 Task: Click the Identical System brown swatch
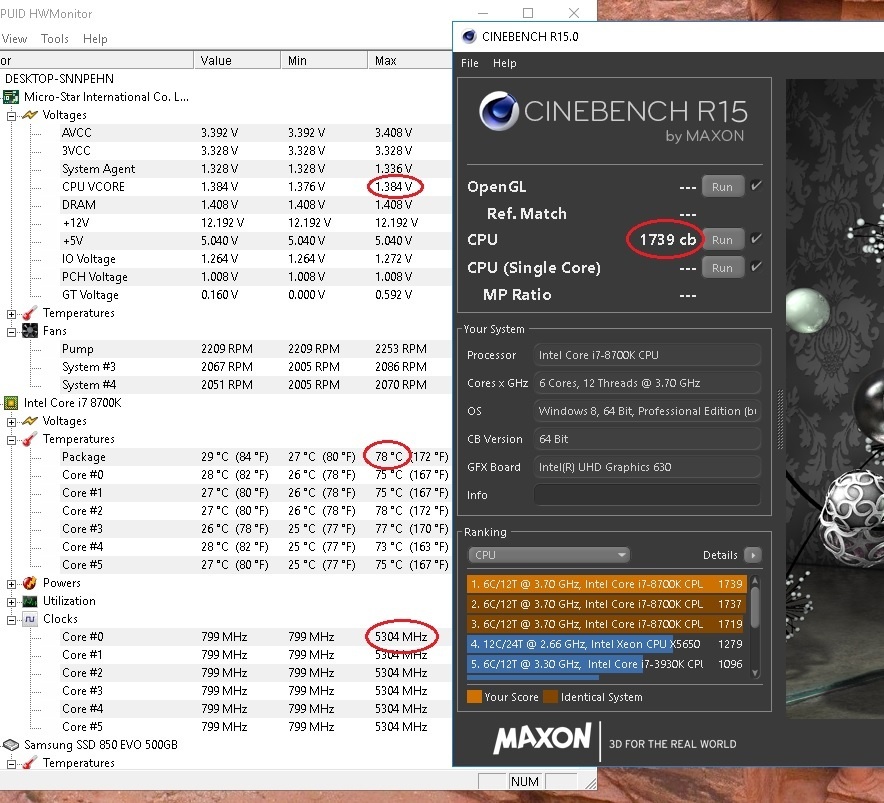[551, 697]
